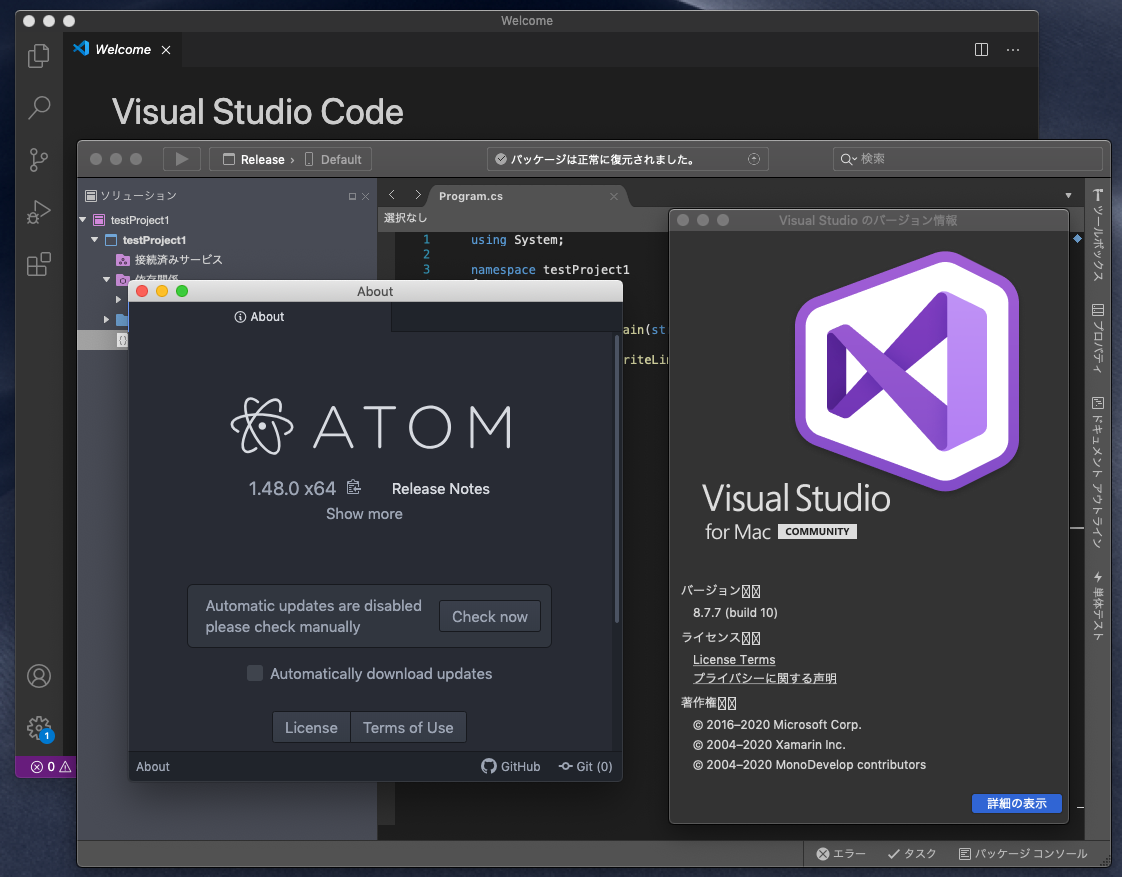1122x877 pixels.
Task: Open Run and Debug in VS Code
Action: (x=39, y=212)
